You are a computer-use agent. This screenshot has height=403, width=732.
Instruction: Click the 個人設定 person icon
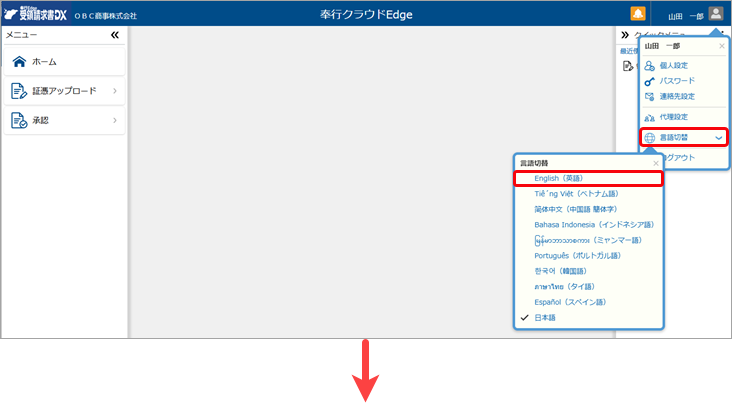pos(649,66)
